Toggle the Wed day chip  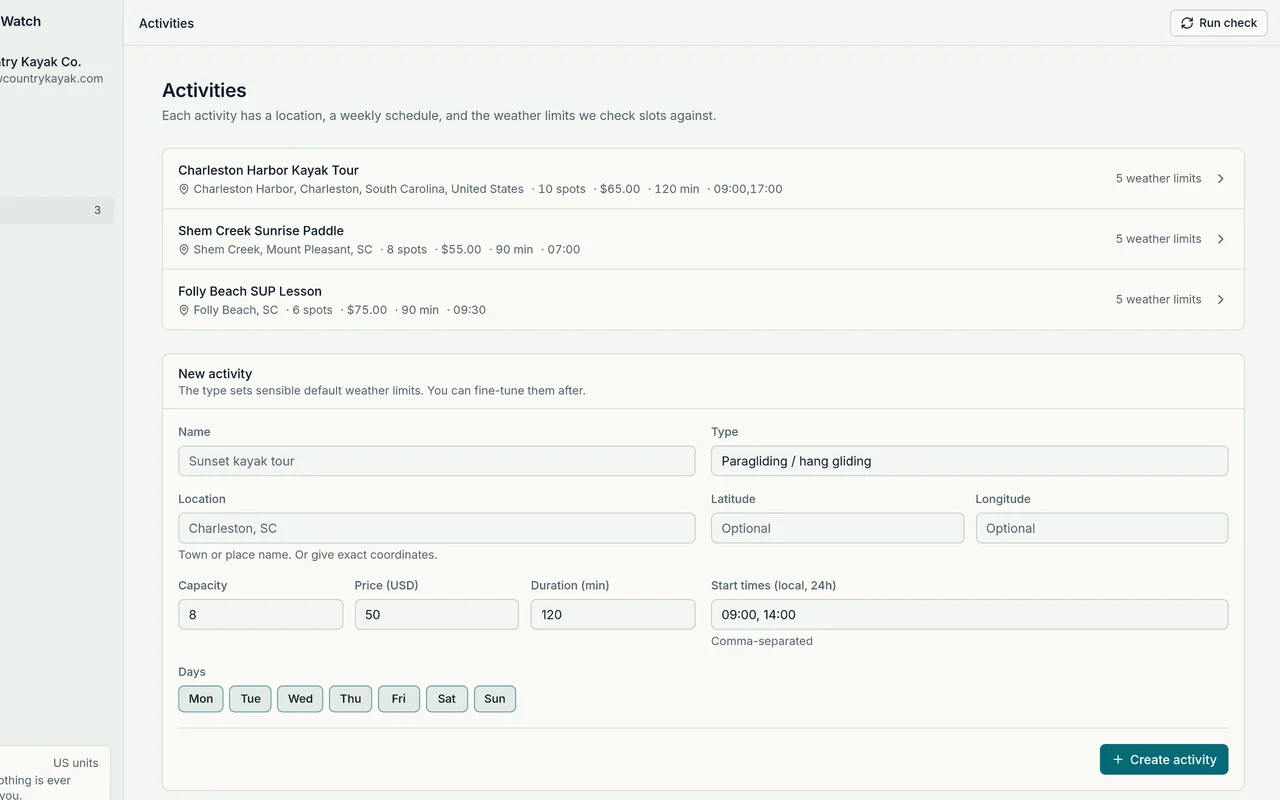click(x=300, y=699)
